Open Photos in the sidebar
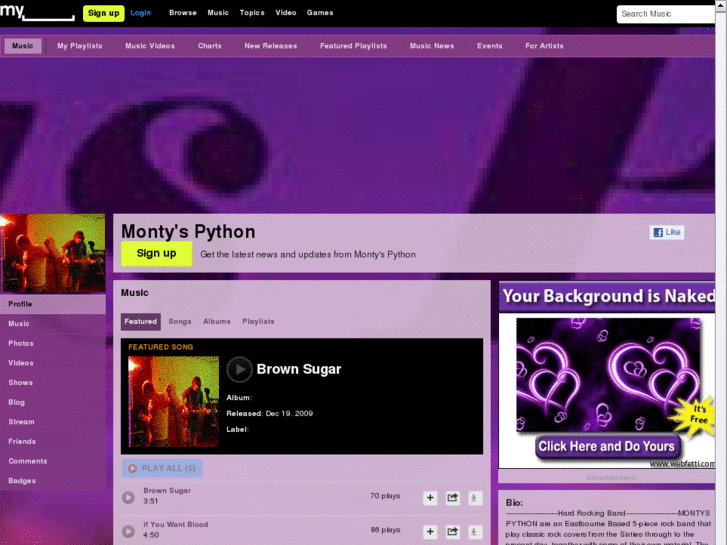This screenshot has height=545, width=727. tap(53, 343)
